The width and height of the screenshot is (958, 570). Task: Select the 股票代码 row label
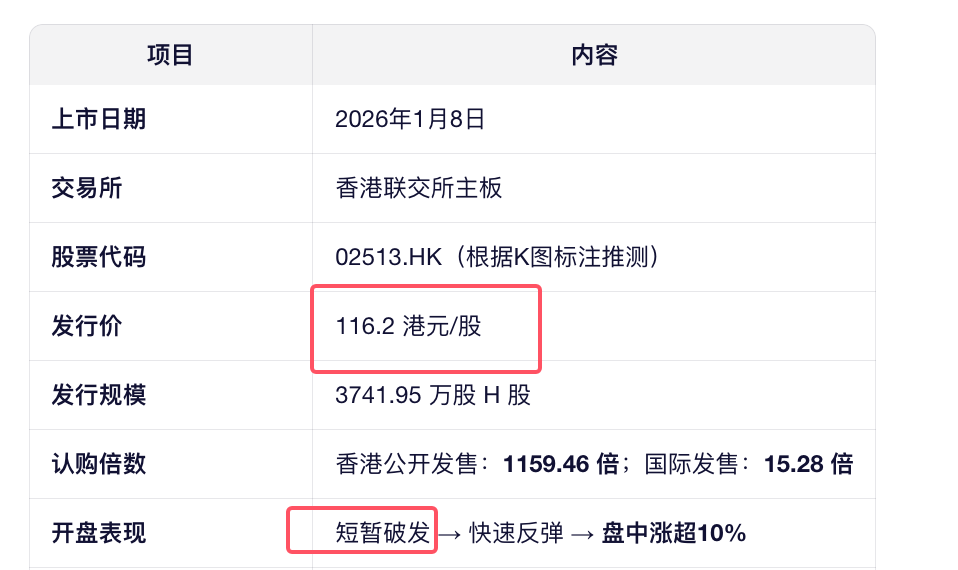99,257
